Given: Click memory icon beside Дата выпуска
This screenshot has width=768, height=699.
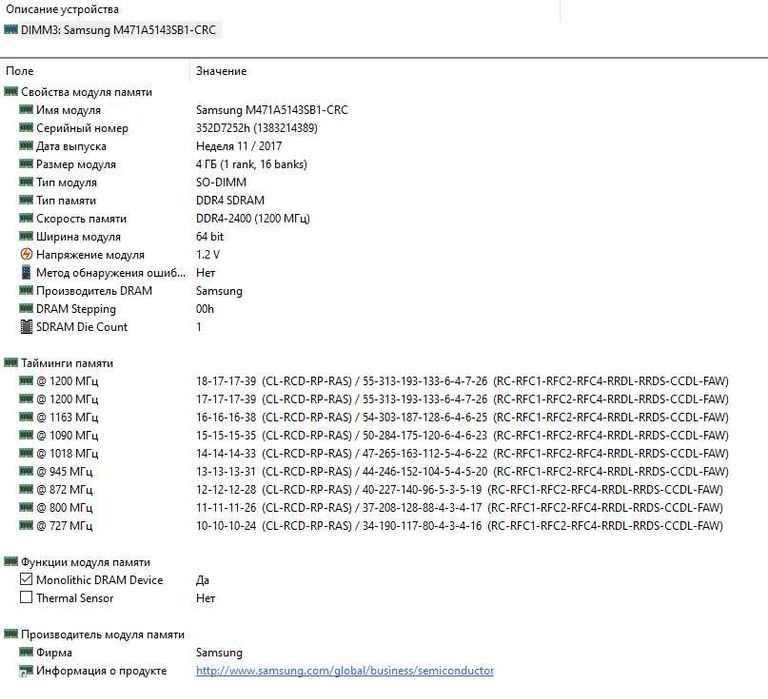Looking at the screenshot, I should [26, 145].
